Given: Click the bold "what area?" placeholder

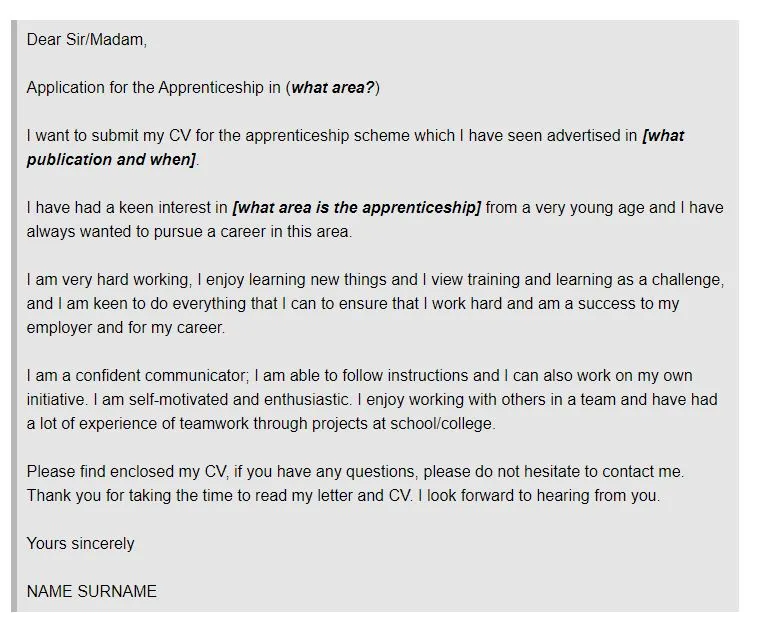Looking at the screenshot, I should coord(333,88).
